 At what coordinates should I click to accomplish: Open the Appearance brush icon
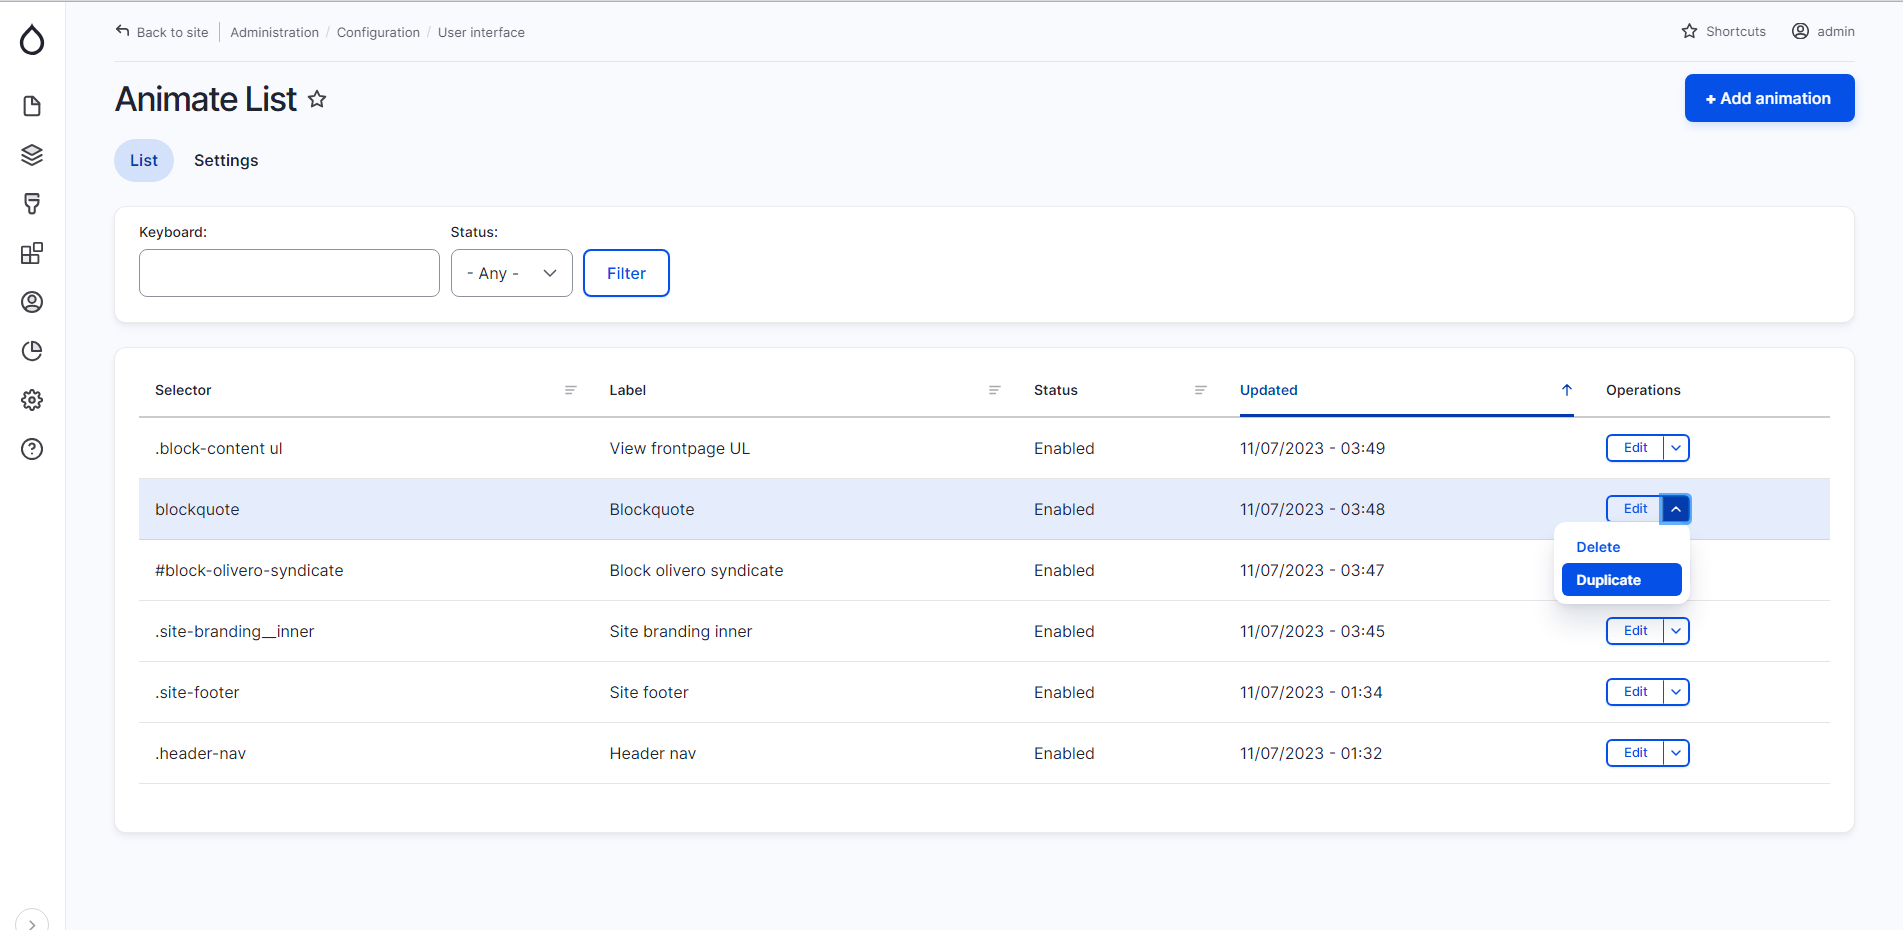point(32,204)
